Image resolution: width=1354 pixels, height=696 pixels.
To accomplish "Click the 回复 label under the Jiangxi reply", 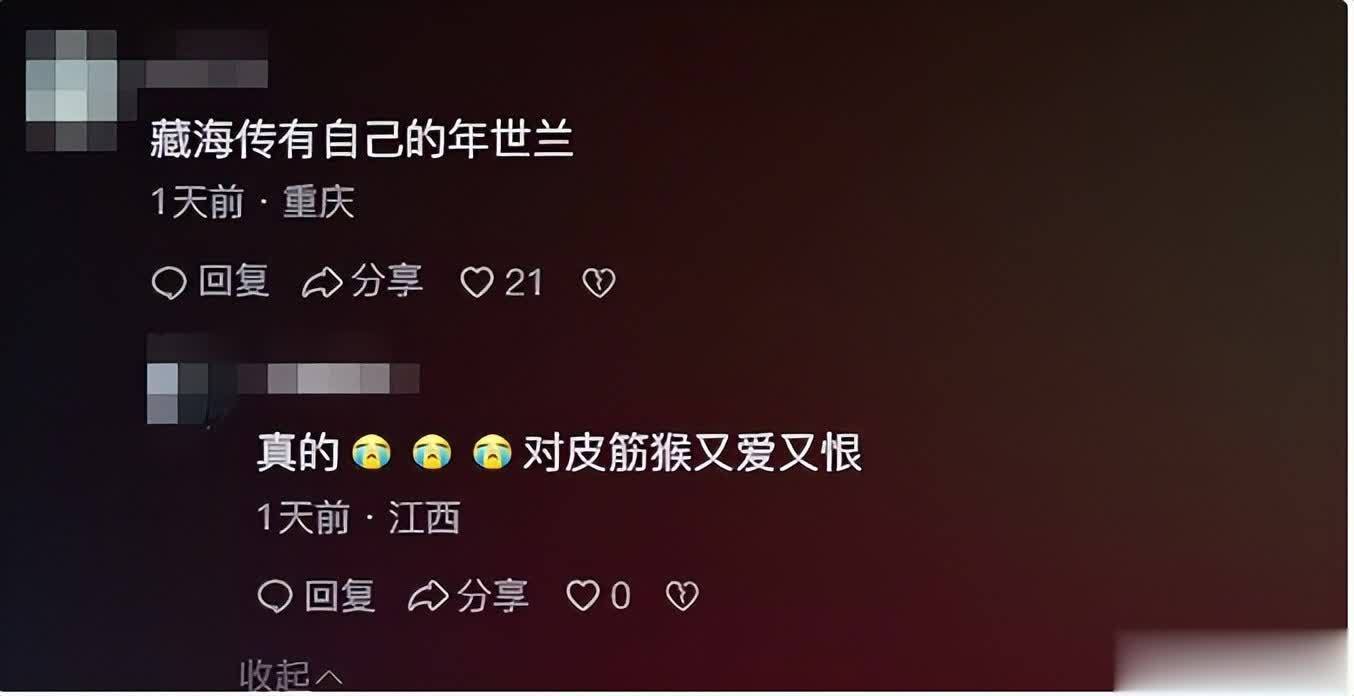I will pyautogui.click(x=340, y=596).
